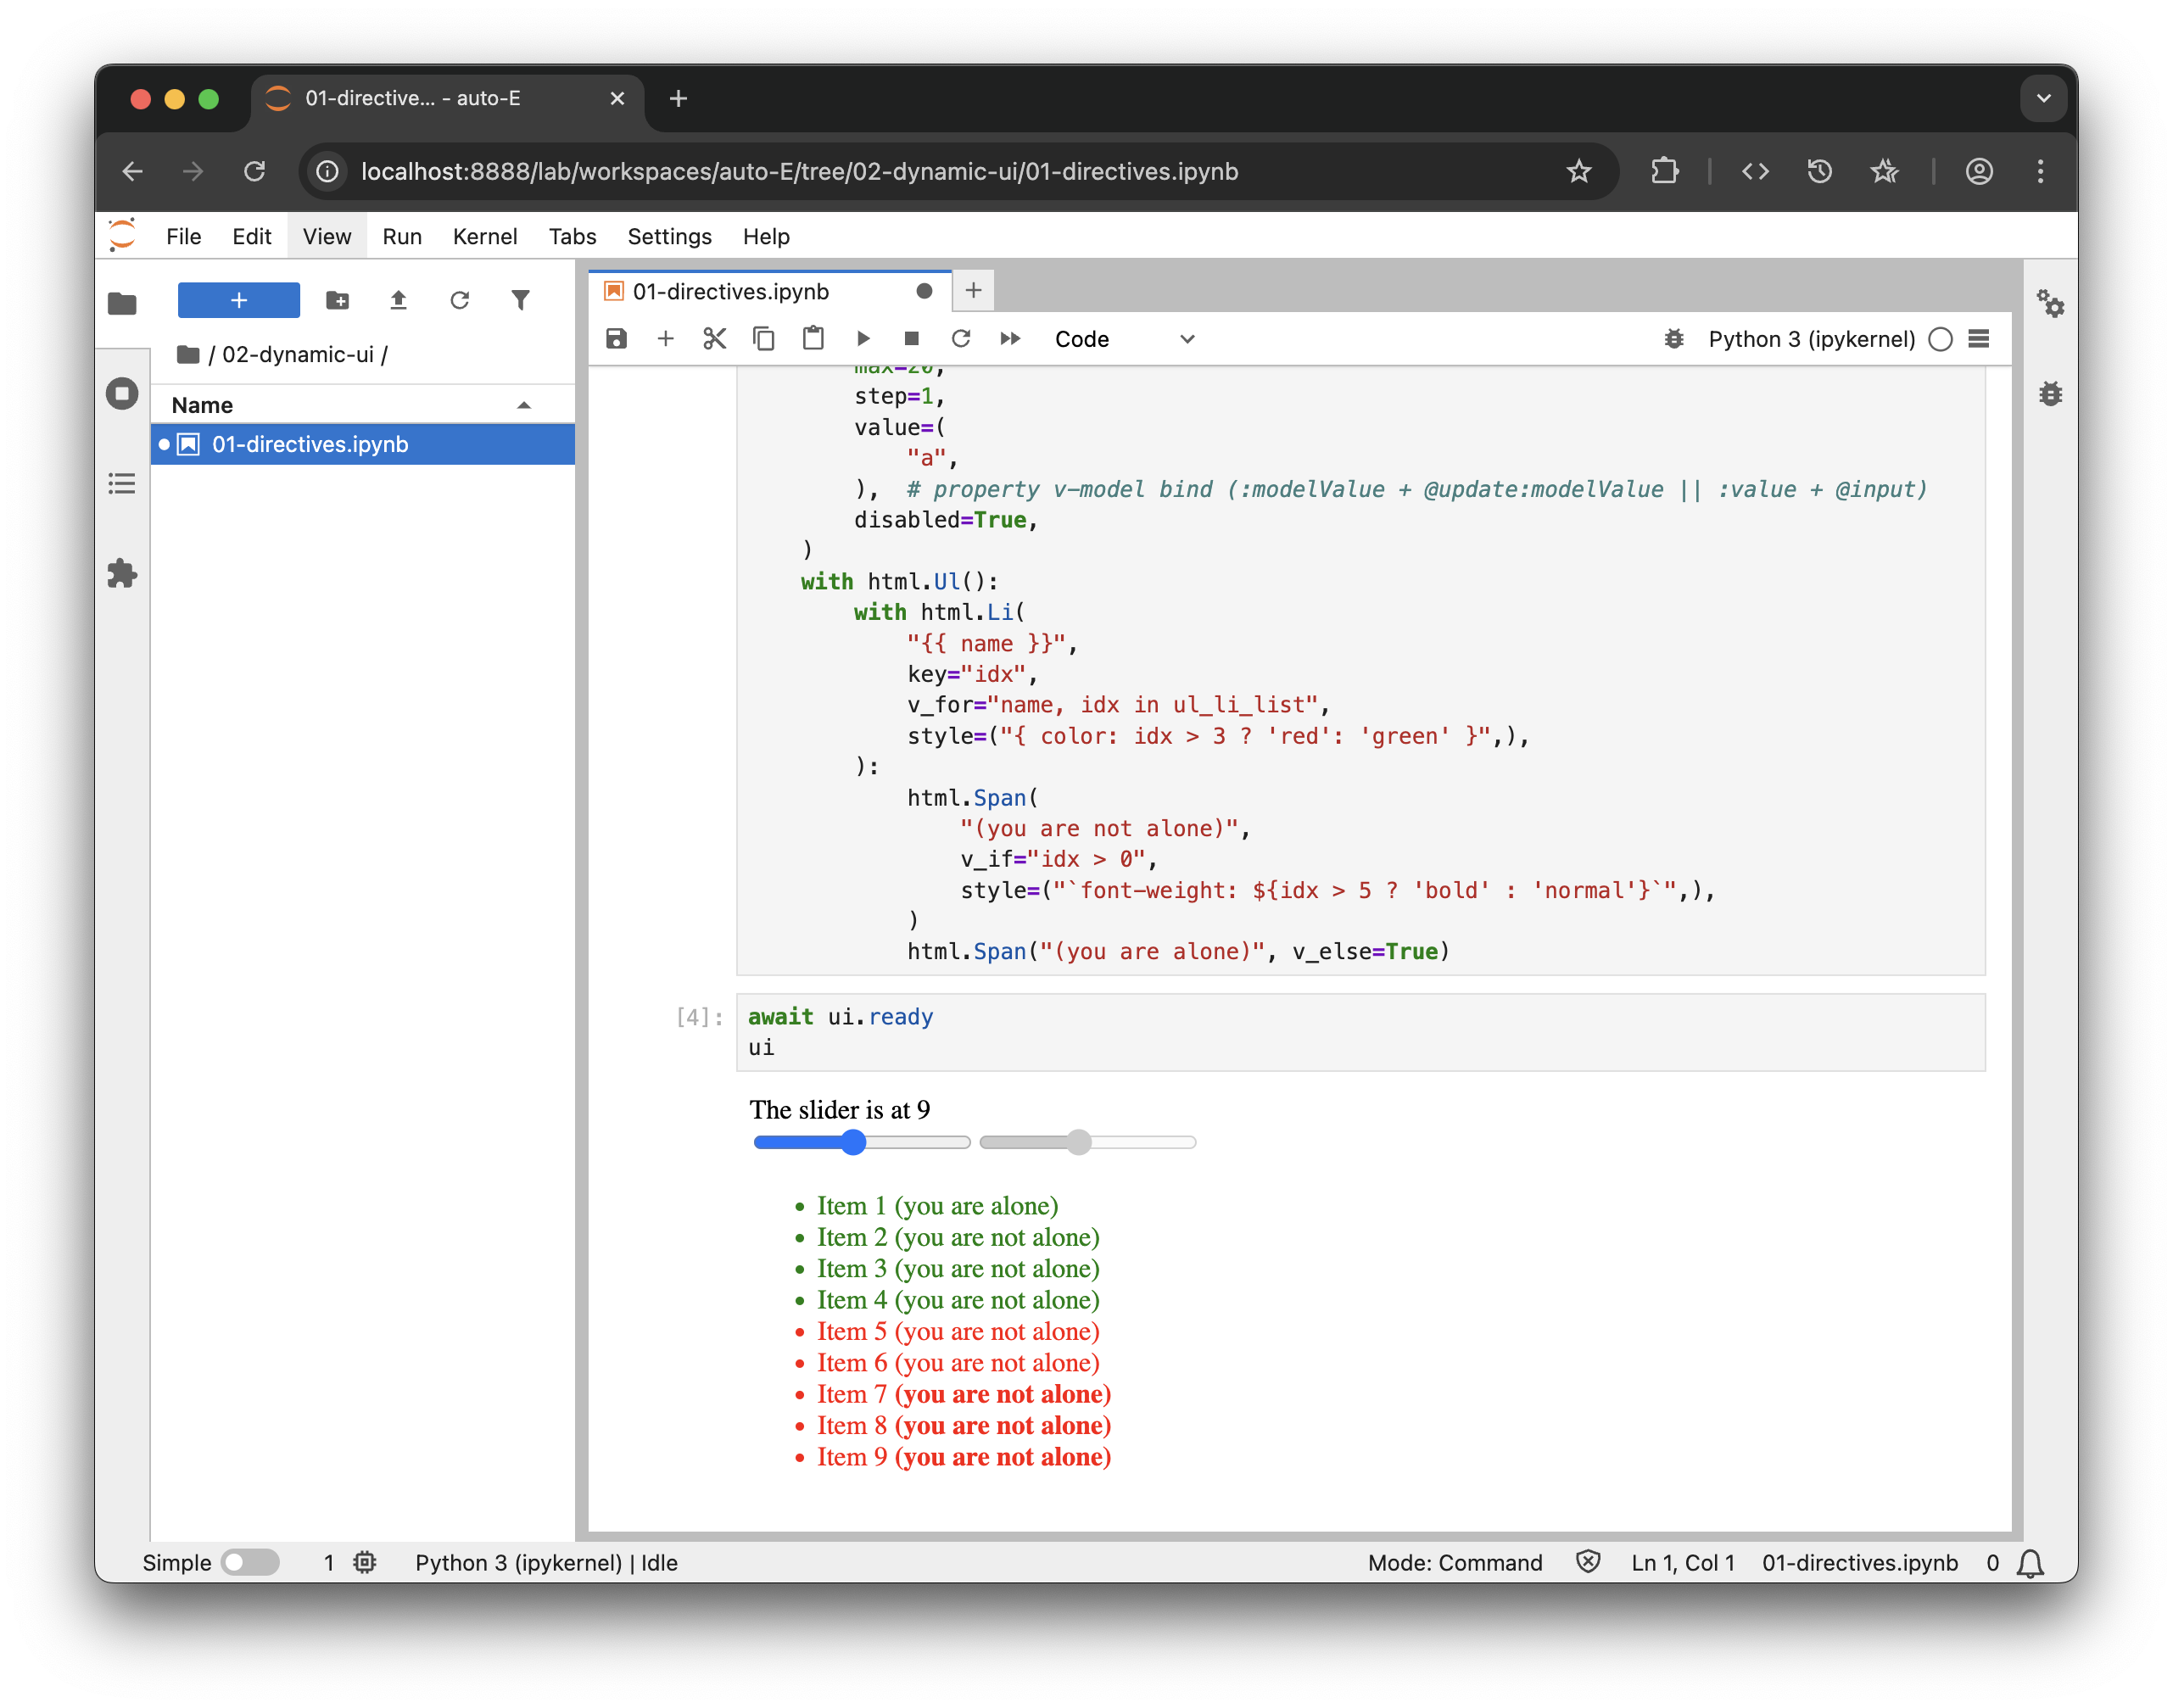Expand the browser tab search chevron
The height and width of the screenshot is (1708, 2173).
coord(2043,98)
